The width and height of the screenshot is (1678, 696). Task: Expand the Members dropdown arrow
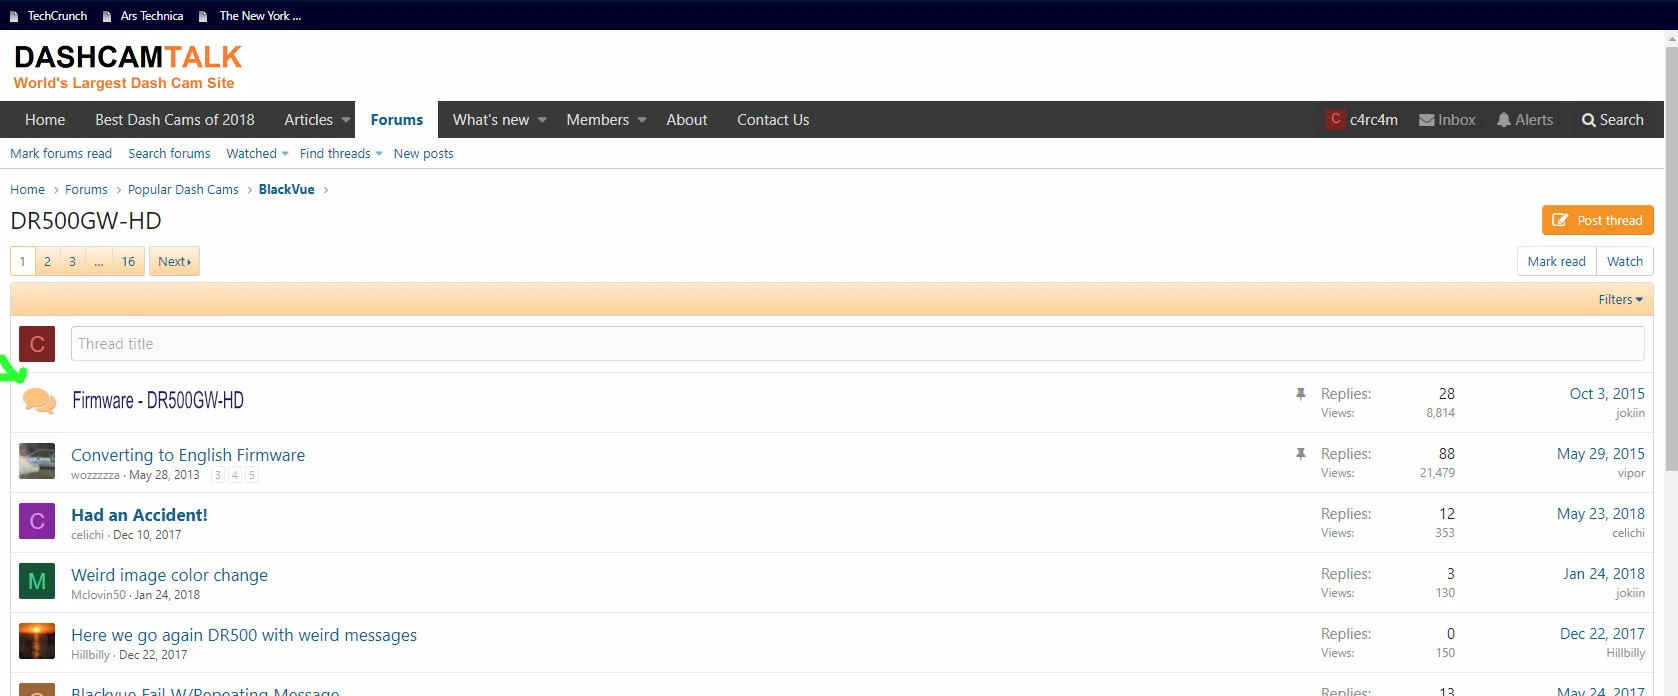(x=642, y=120)
